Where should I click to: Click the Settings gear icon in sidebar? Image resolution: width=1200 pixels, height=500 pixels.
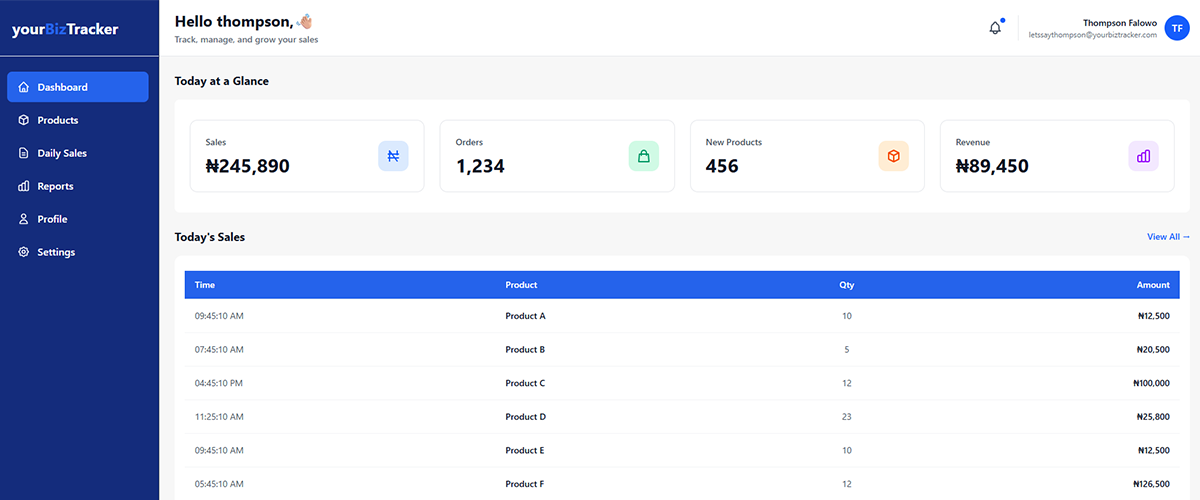[x=24, y=252]
